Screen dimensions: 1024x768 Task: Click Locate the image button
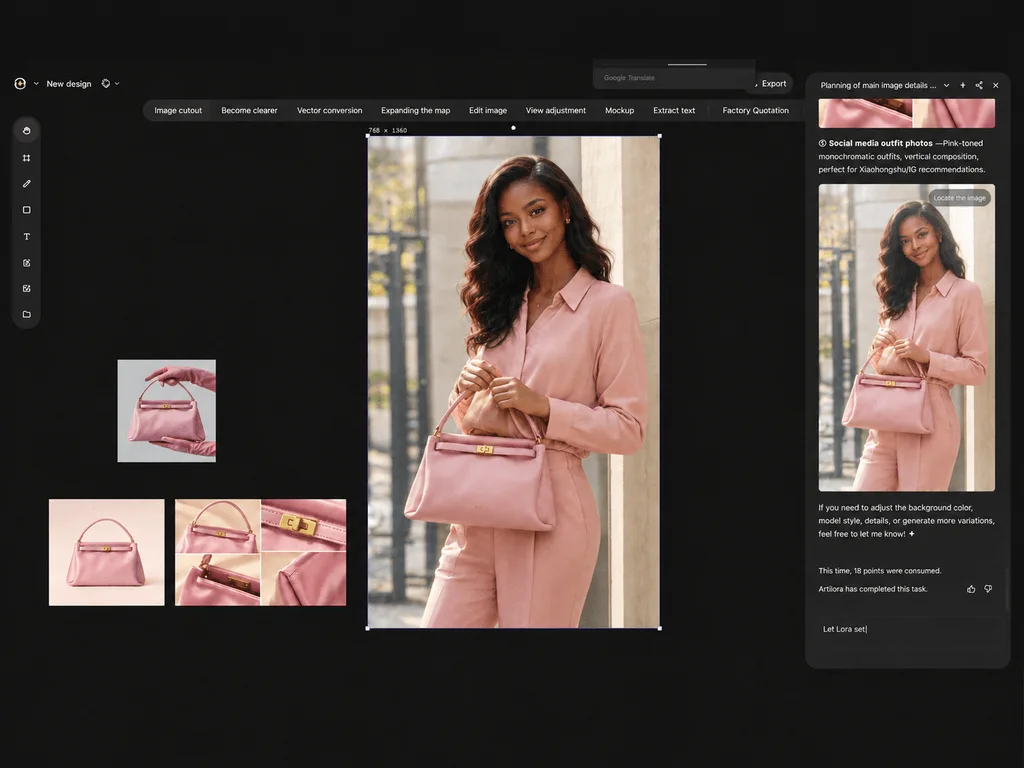[959, 198]
